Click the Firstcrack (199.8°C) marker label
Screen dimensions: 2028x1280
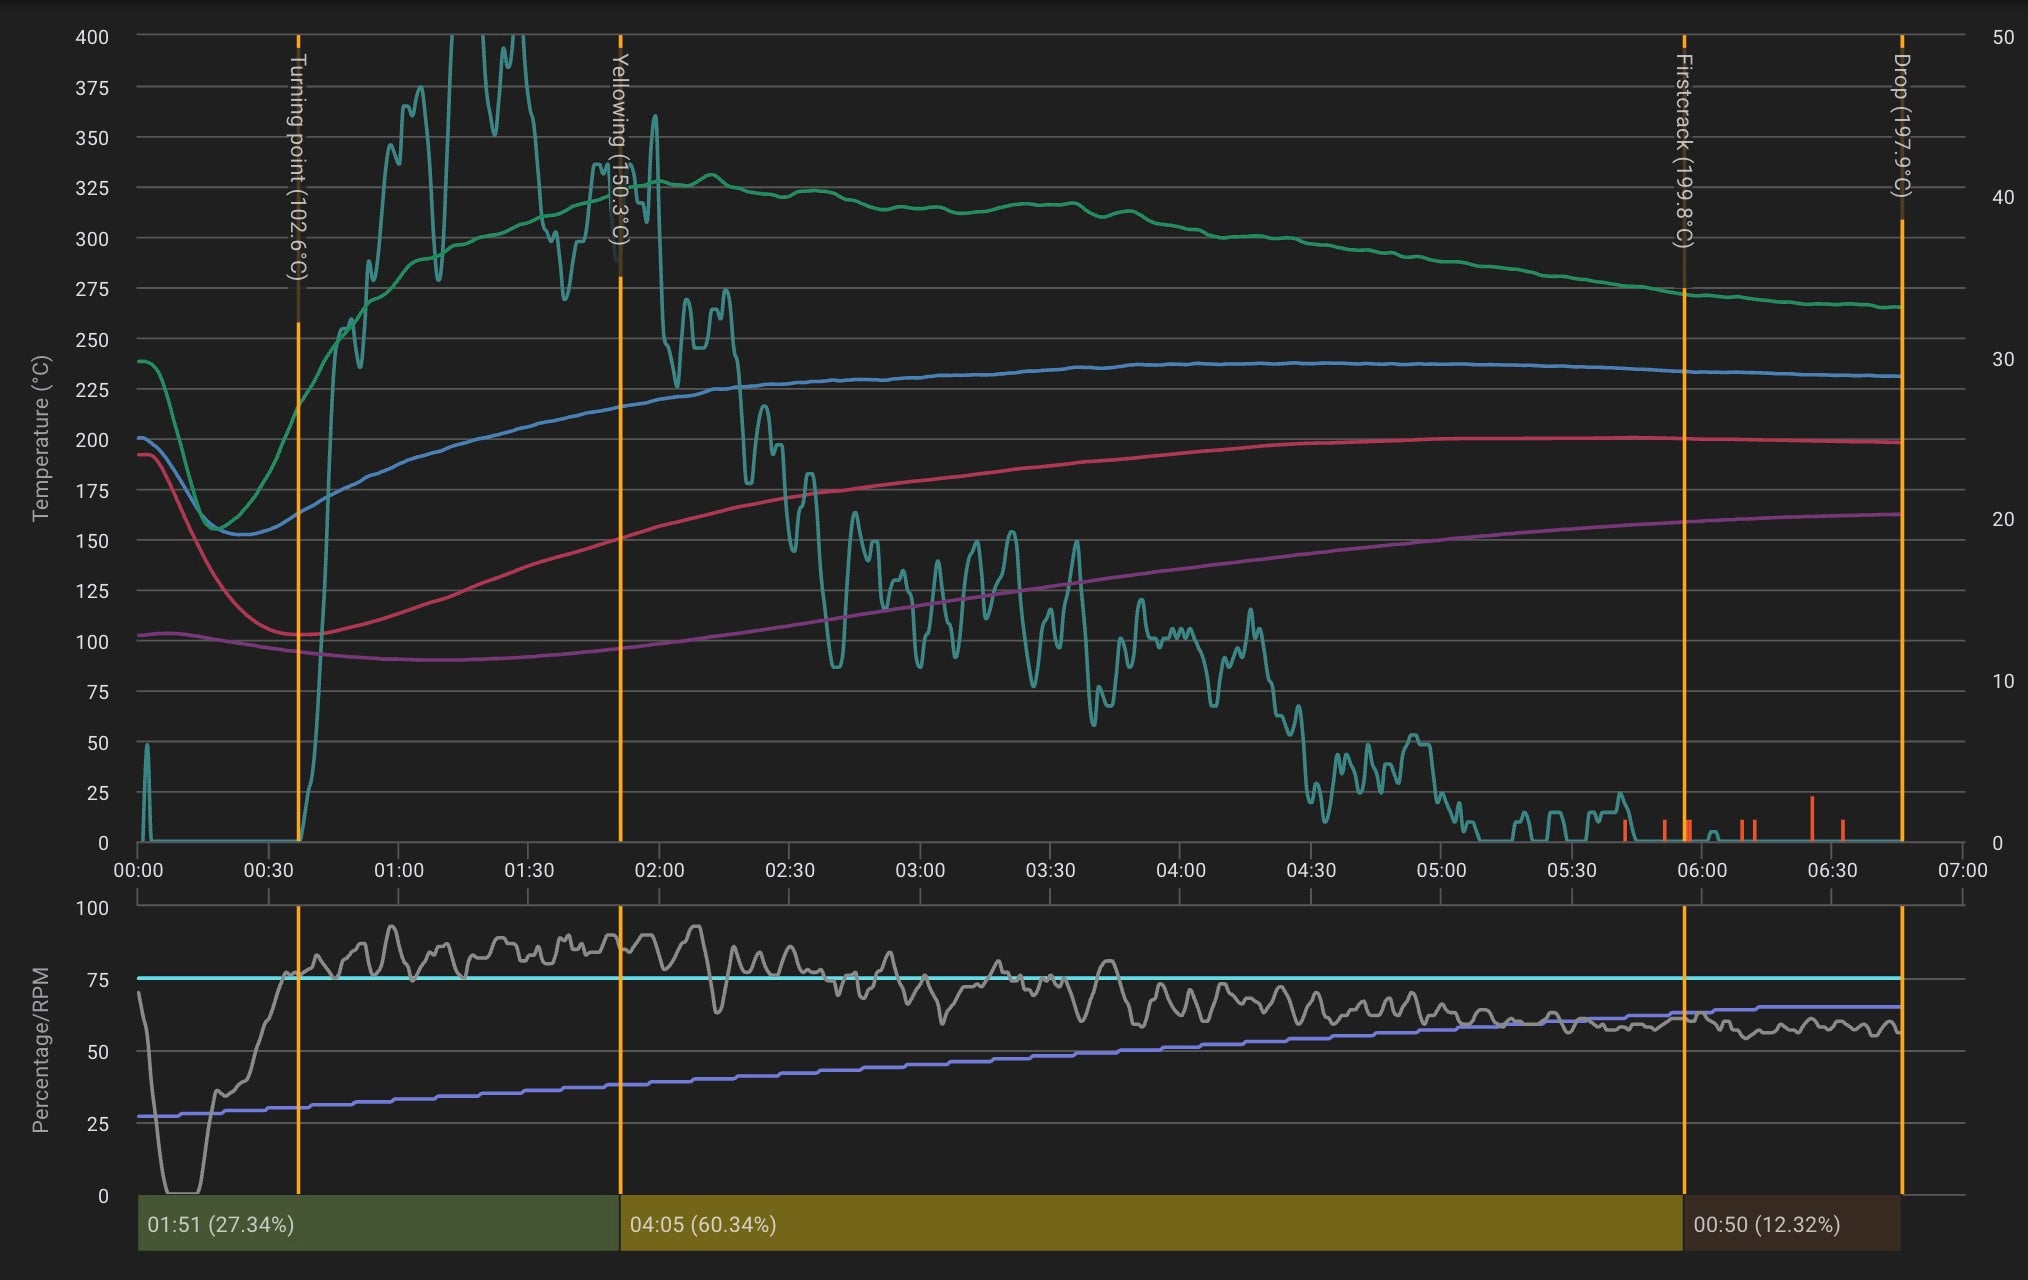[1684, 150]
